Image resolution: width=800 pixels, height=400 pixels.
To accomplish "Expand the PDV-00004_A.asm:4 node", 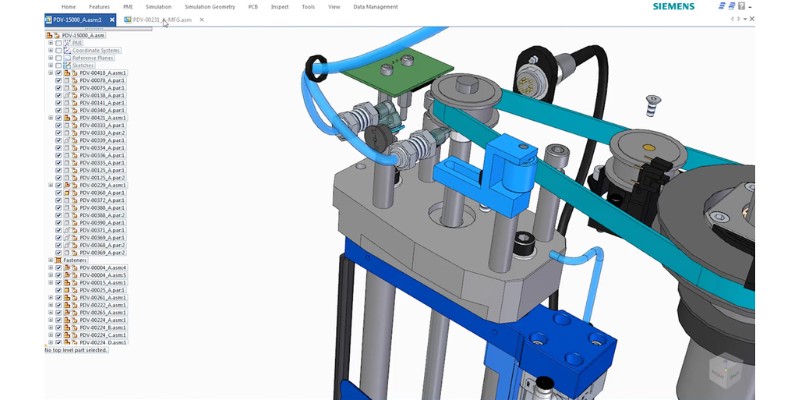I will coord(51,267).
